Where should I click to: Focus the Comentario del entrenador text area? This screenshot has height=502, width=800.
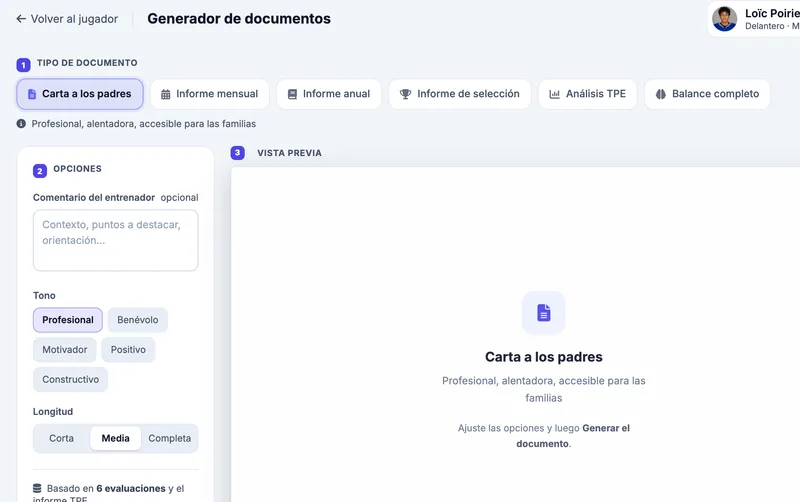(115, 240)
